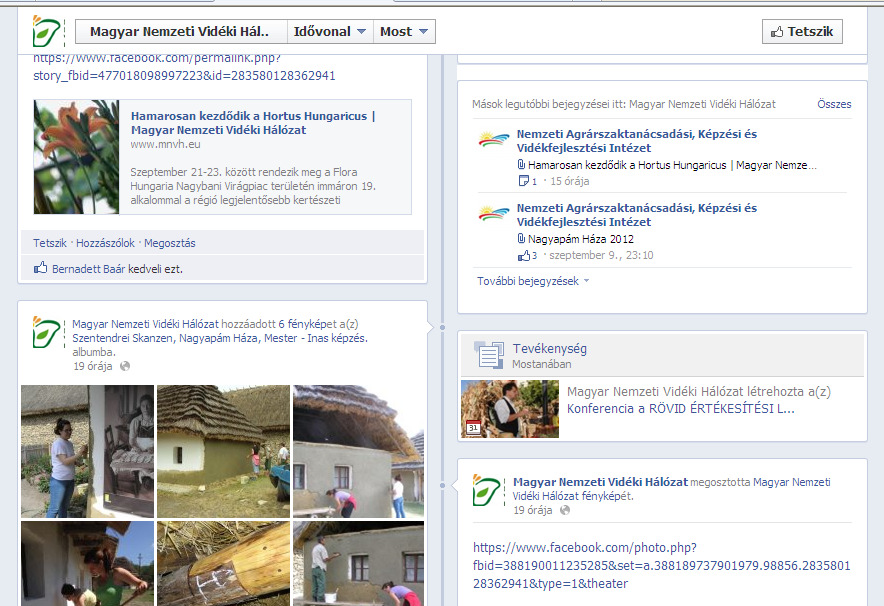Open Magyar Nemzeti Vidéki Hálózat link in album post
This screenshot has height=606, width=884.
click(x=145, y=324)
